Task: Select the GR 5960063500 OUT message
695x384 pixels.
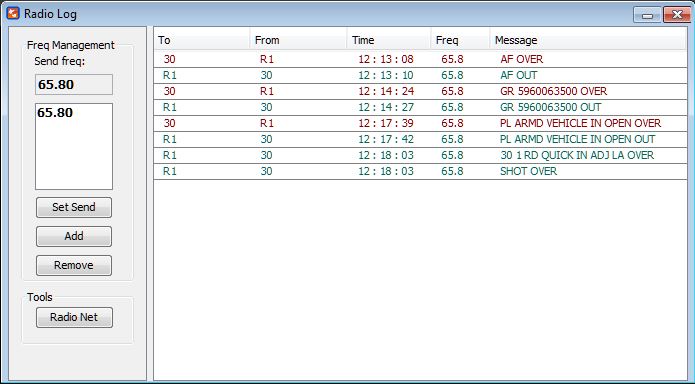Action: 420,107
